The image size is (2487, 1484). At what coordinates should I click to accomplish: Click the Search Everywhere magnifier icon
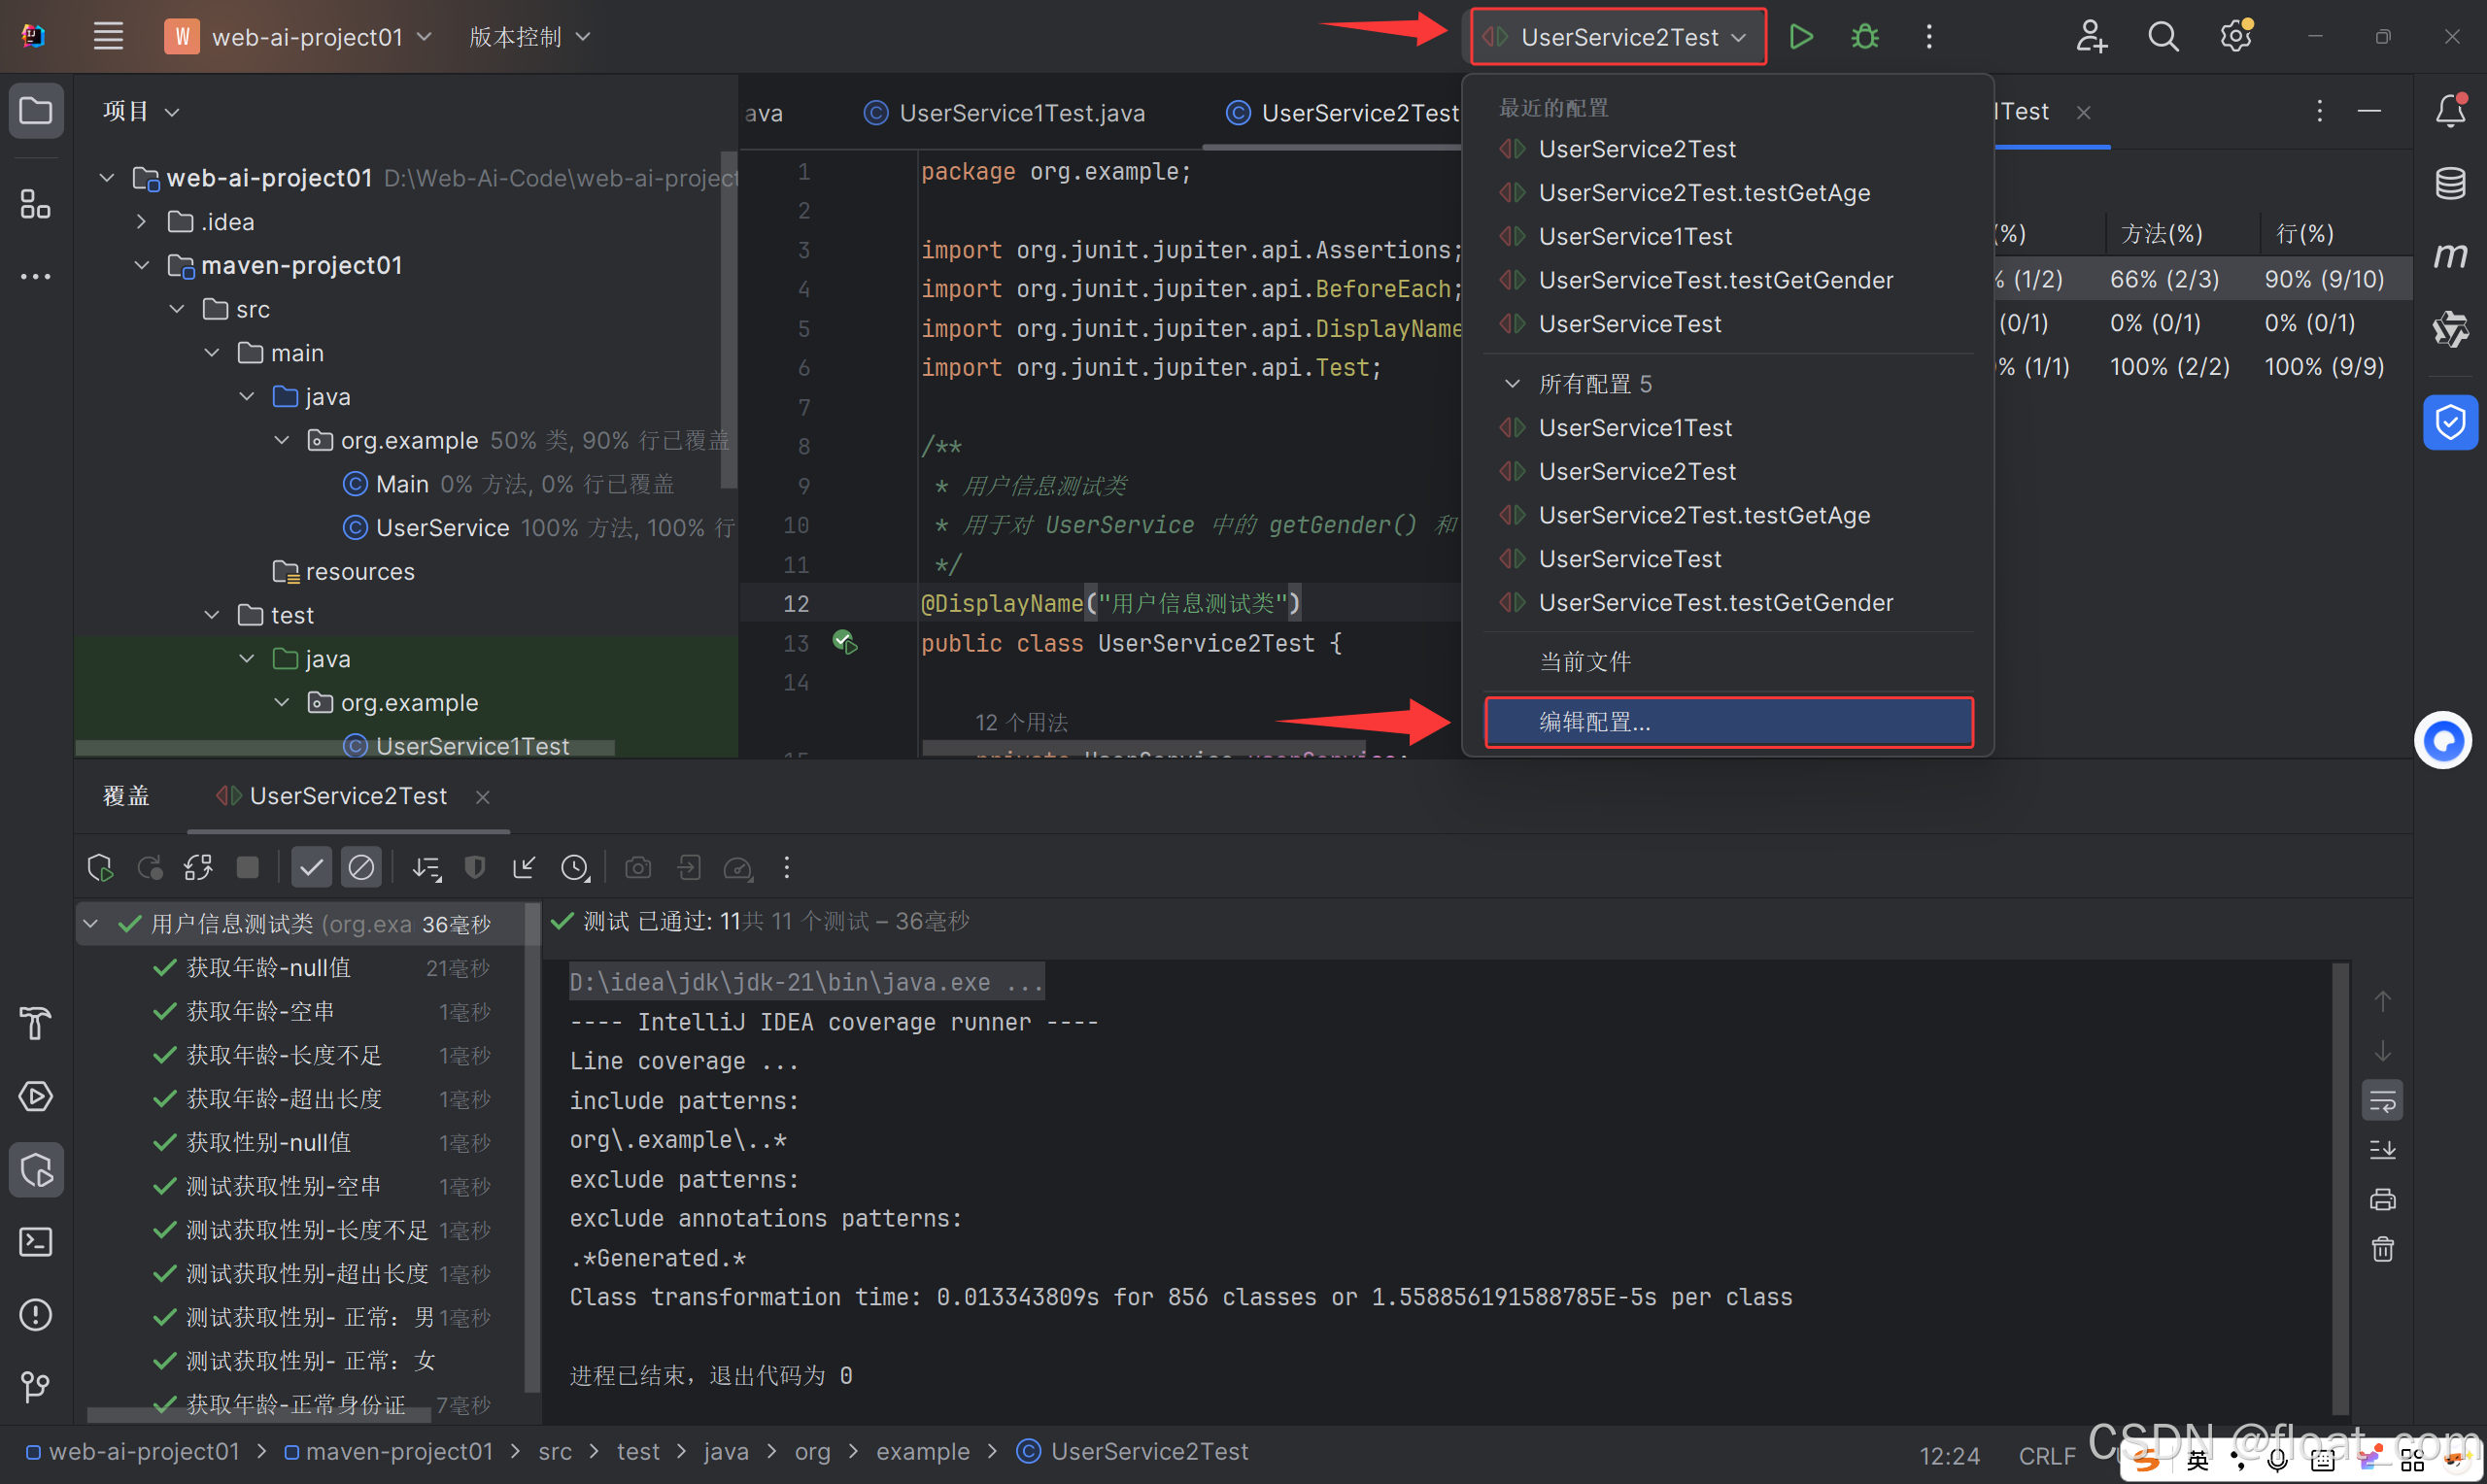2163,37
